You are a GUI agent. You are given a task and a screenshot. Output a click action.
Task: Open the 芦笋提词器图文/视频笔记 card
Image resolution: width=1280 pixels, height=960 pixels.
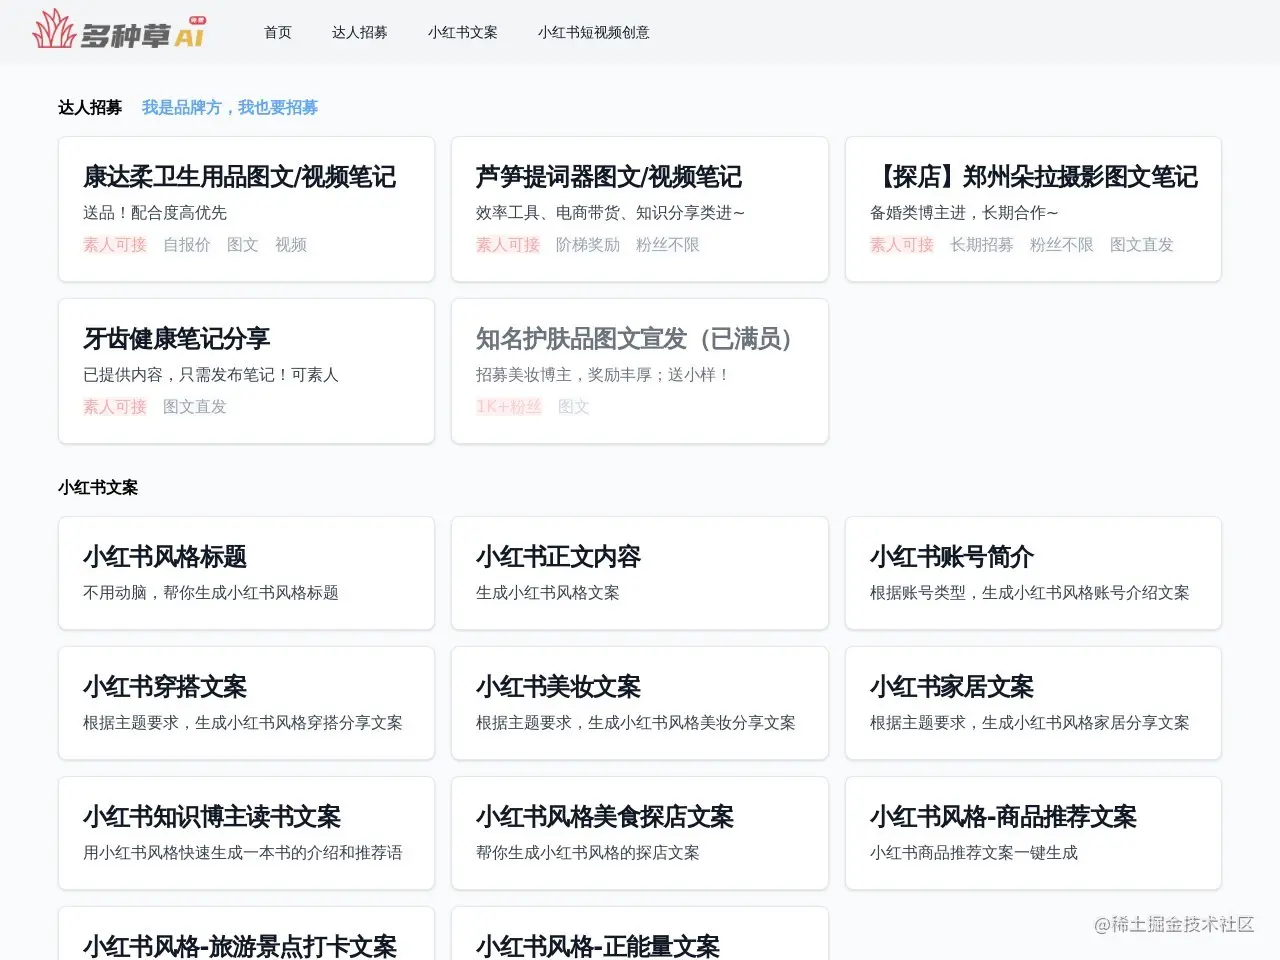coord(640,209)
